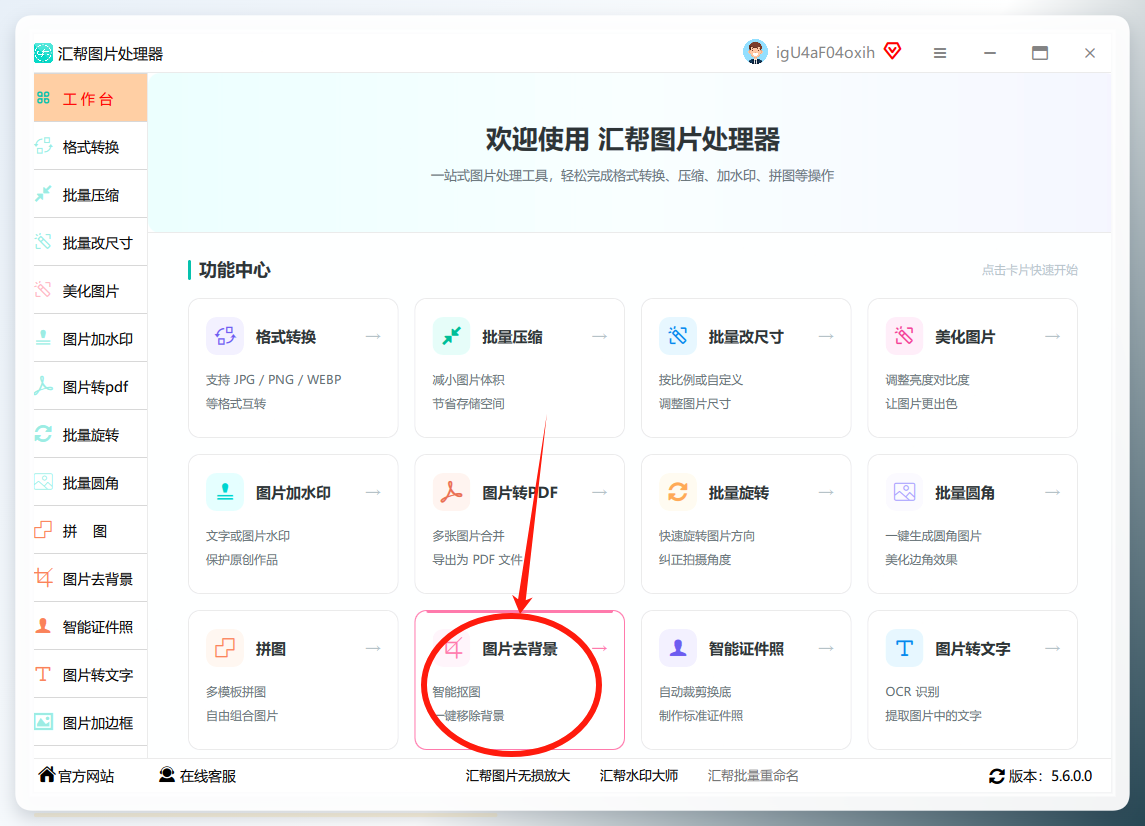Click the 图片去背景 sidebar crop icon
The width and height of the screenshot is (1145, 826).
pyautogui.click(x=43, y=578)
